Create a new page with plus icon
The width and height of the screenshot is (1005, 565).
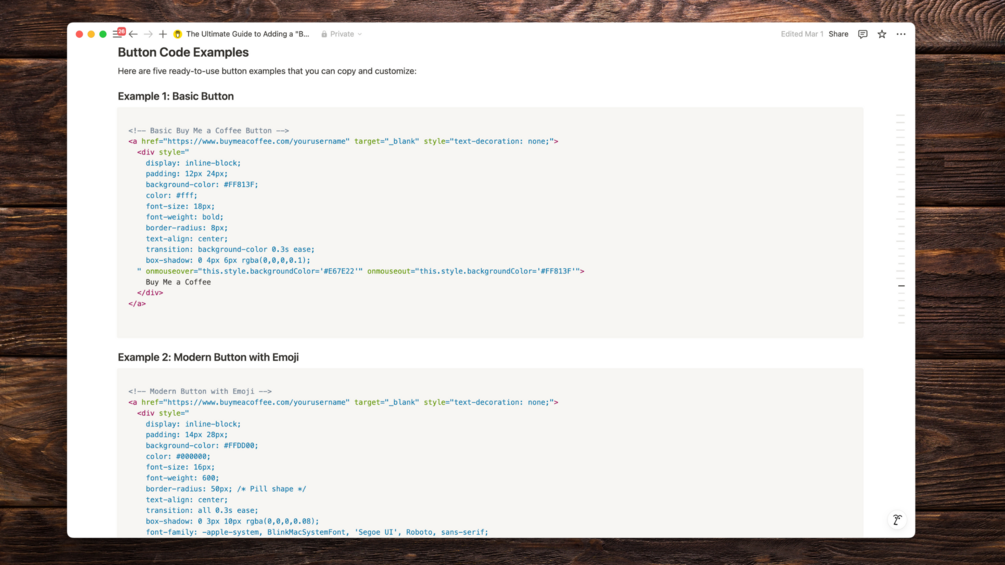tap(163, 34)
